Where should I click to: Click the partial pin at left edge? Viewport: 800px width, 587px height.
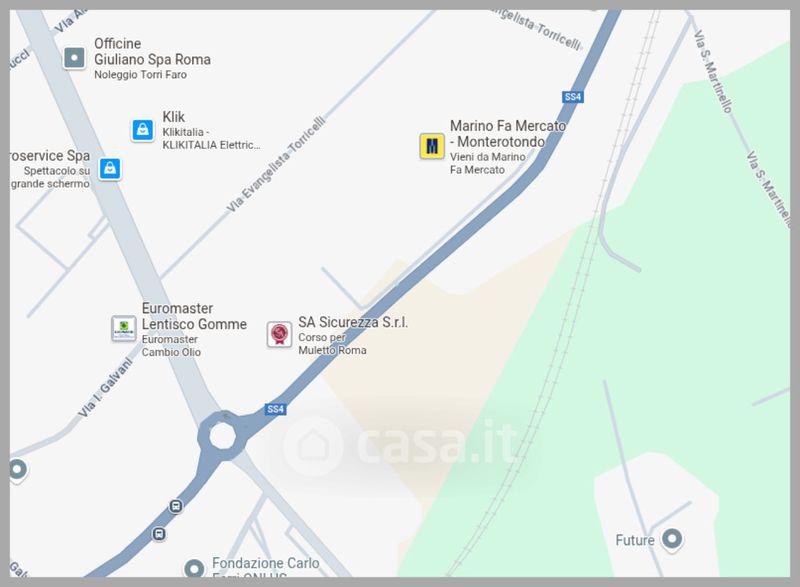(17, 469)
